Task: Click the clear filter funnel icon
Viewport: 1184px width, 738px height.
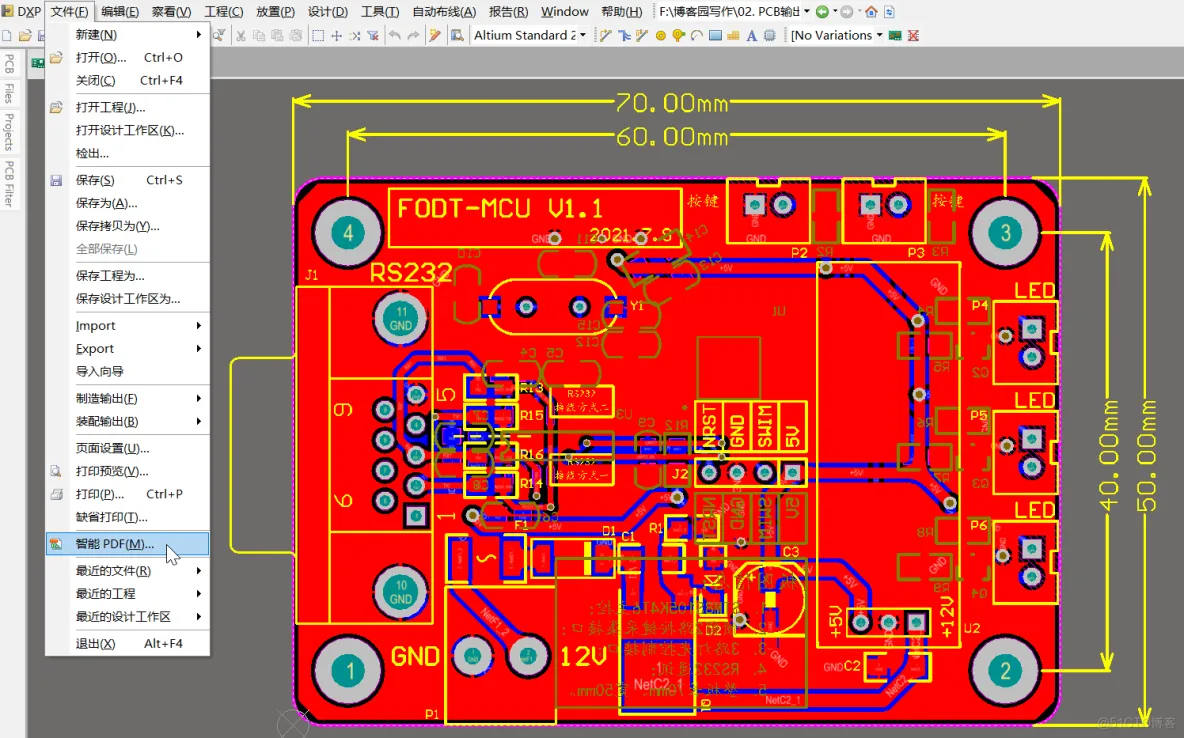Action: point(373,36)
